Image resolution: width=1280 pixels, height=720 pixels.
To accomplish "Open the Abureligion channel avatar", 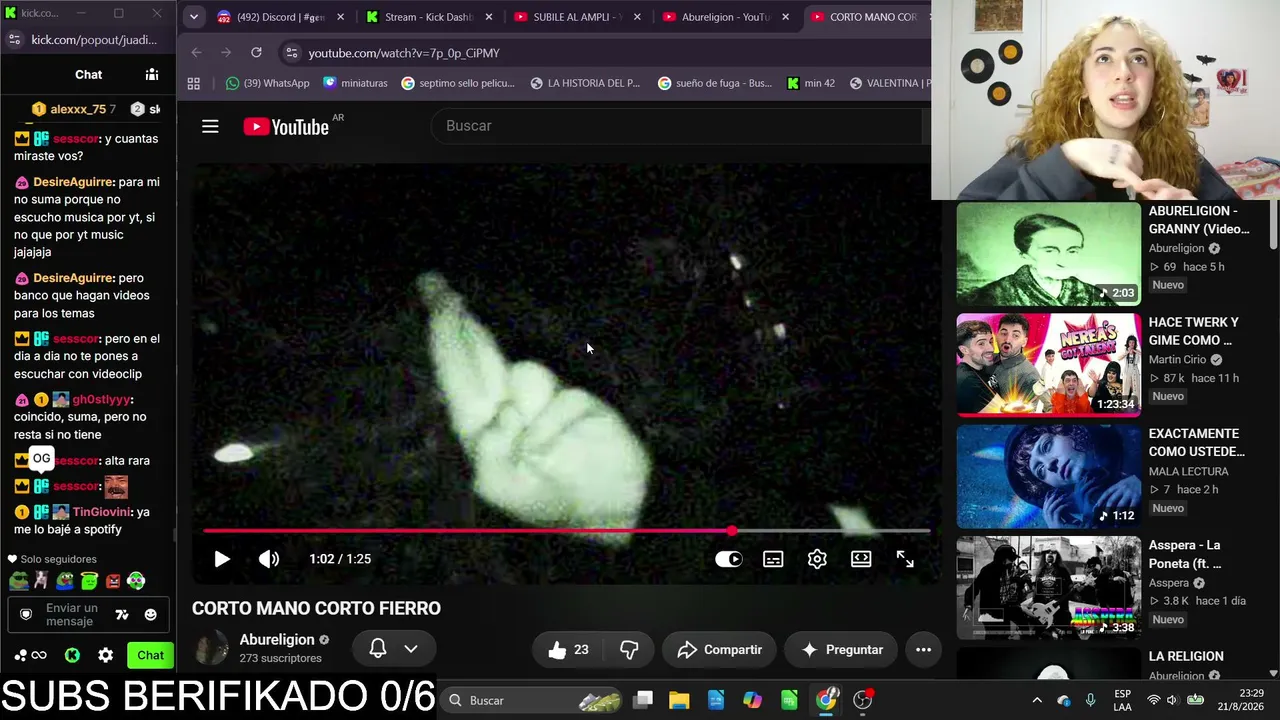I will coord(211,649).
